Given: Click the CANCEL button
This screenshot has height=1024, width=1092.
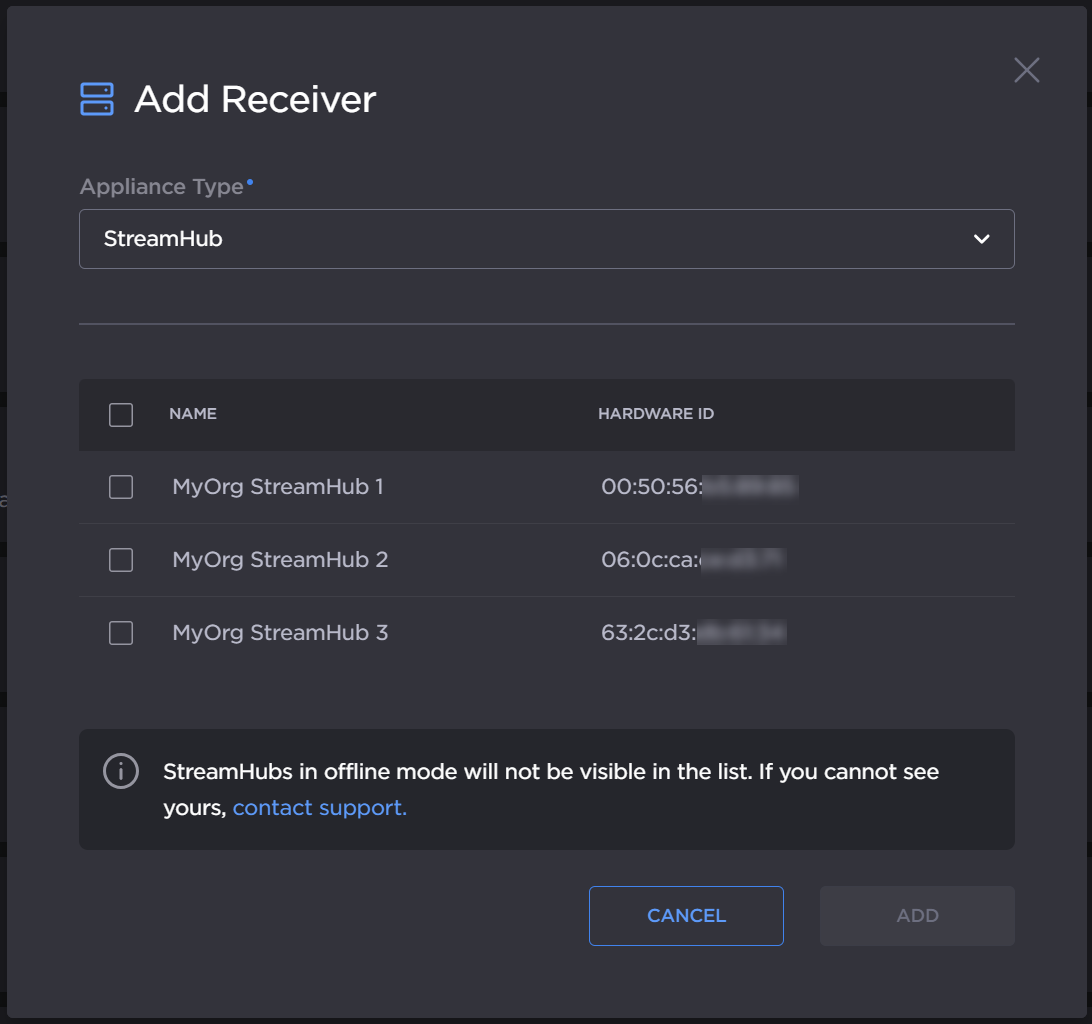Looking at the screenshot, I should [686, 915].
